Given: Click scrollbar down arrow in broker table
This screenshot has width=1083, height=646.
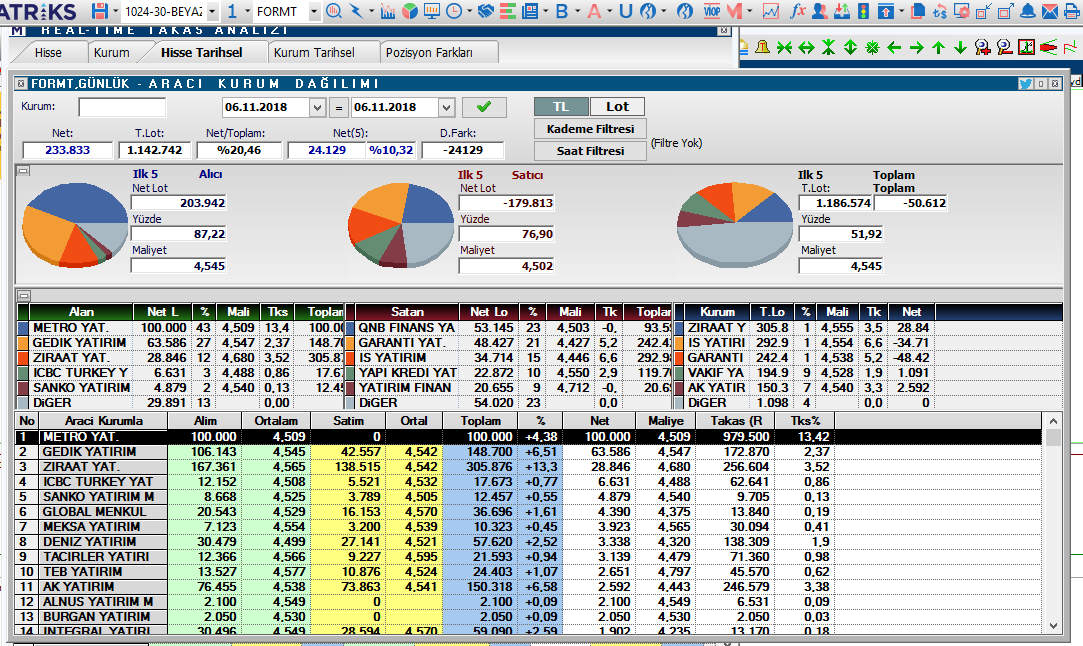Looking at the screenshot, I should pyautogui.click(x=1053, y=626).
